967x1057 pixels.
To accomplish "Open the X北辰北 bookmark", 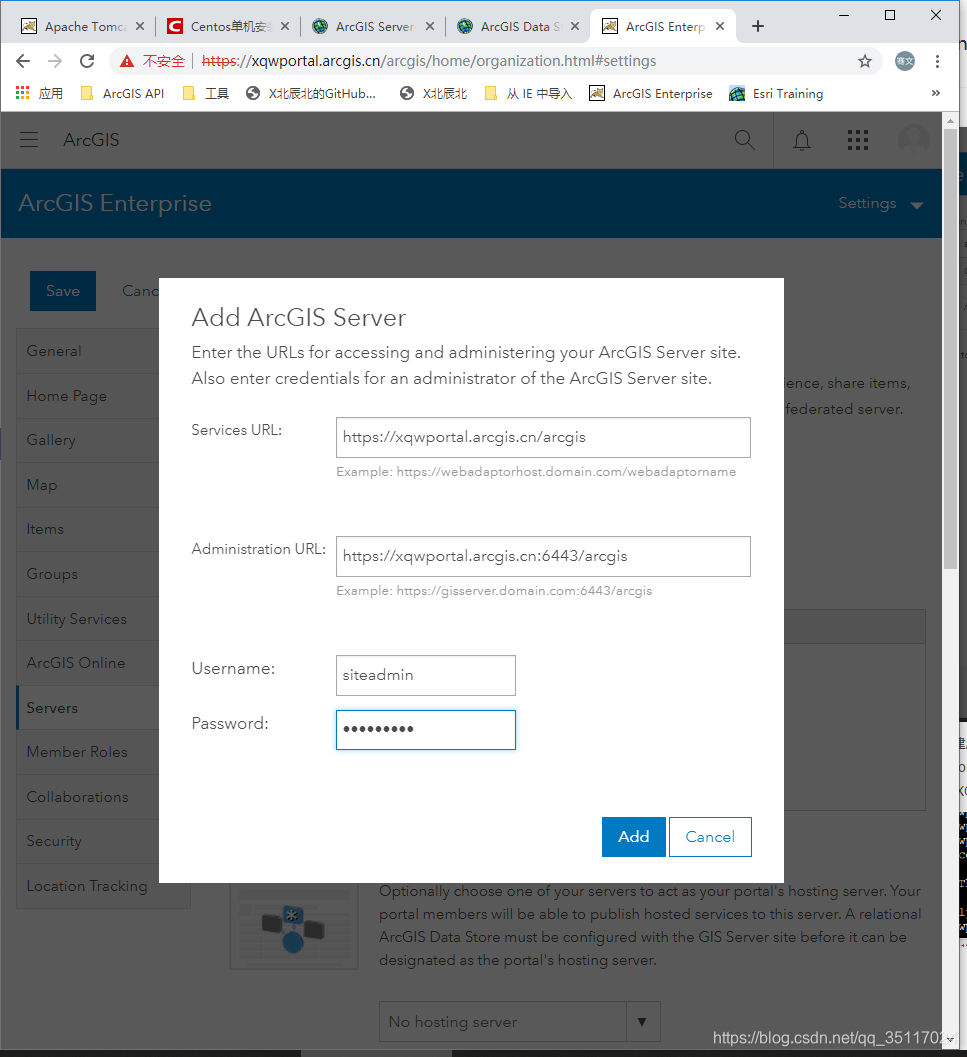I will point(433,93).
